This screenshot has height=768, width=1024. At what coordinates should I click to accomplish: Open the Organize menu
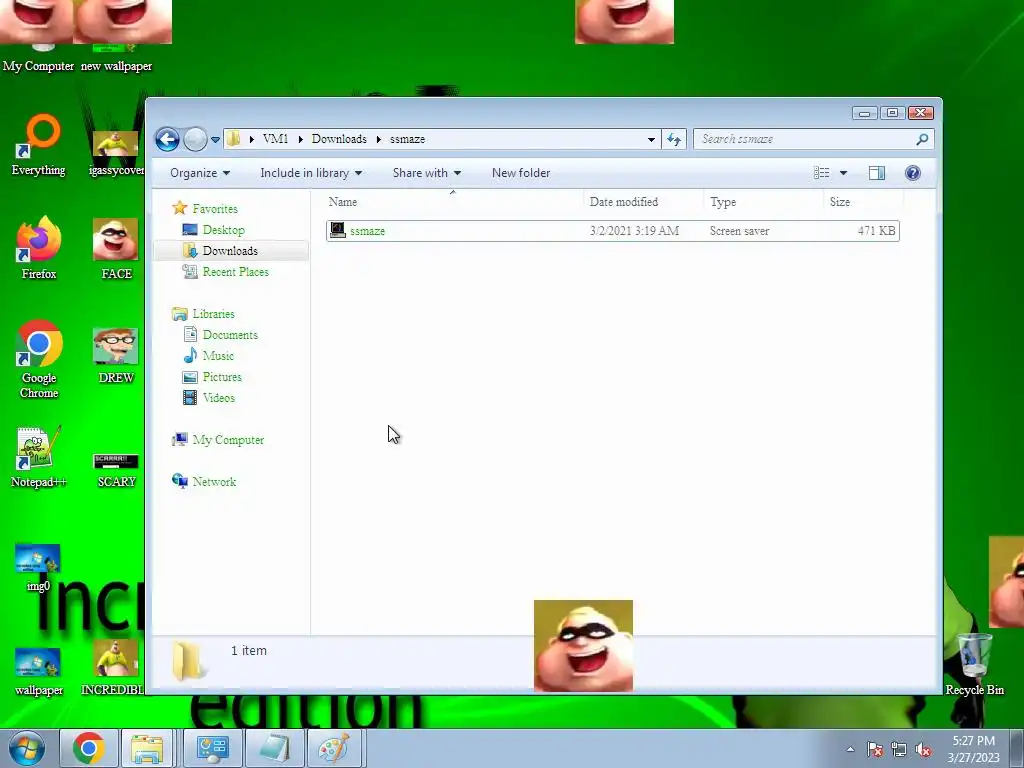199,173
